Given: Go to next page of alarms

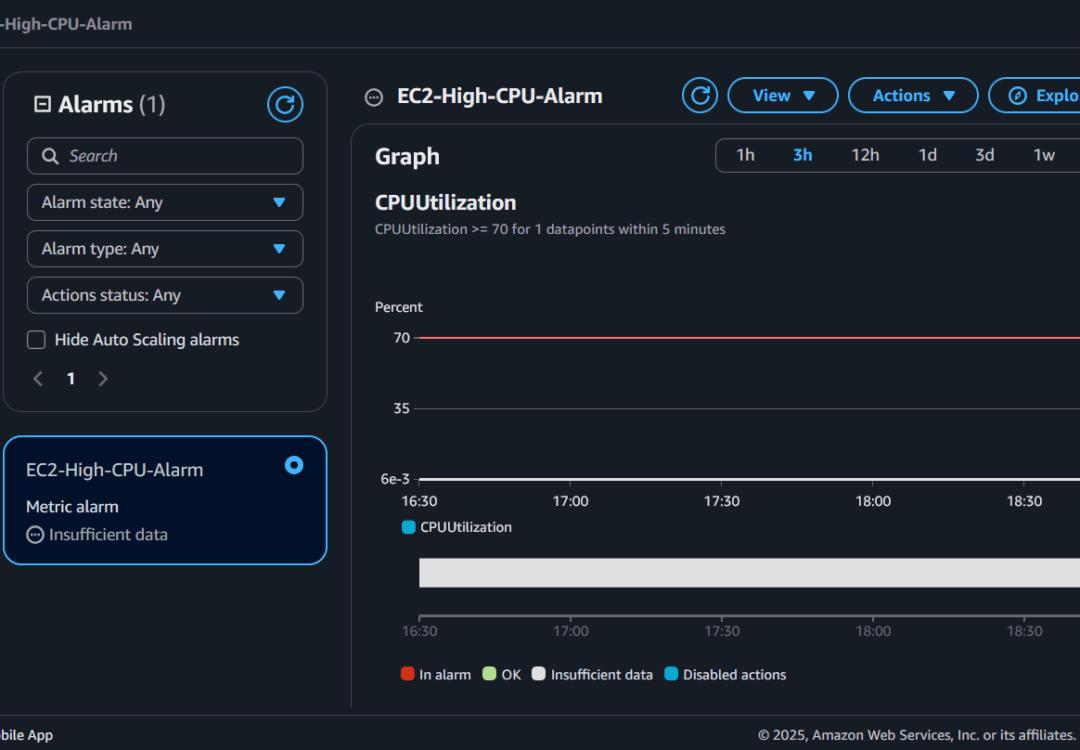Looking at the screenshot, I should click(103, 378).
